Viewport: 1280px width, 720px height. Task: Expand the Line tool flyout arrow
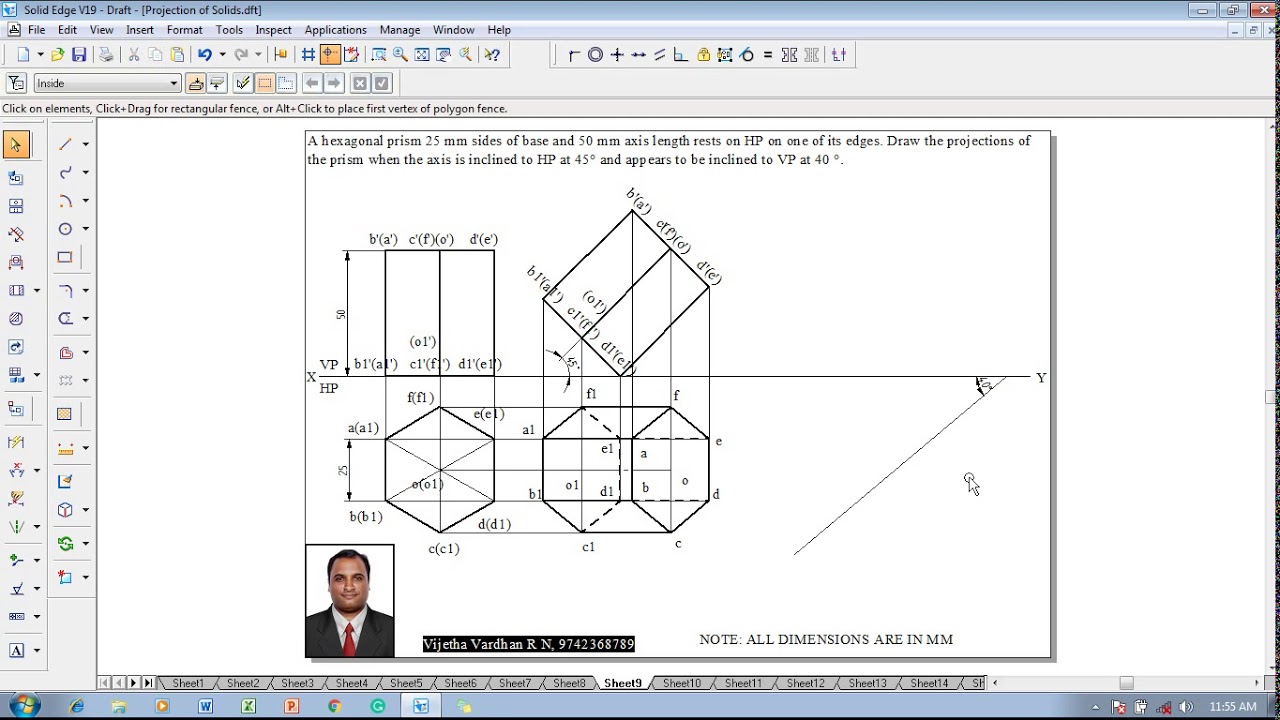[85, 144]
